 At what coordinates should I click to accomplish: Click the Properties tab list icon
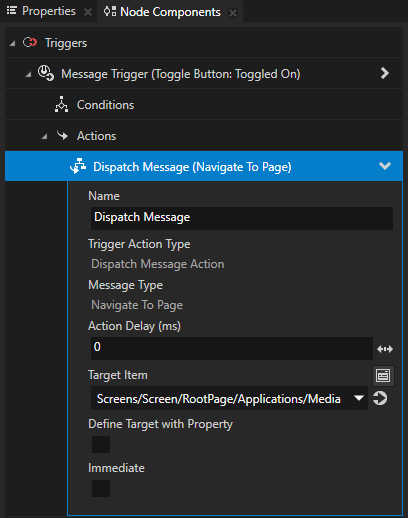[12, 11]
